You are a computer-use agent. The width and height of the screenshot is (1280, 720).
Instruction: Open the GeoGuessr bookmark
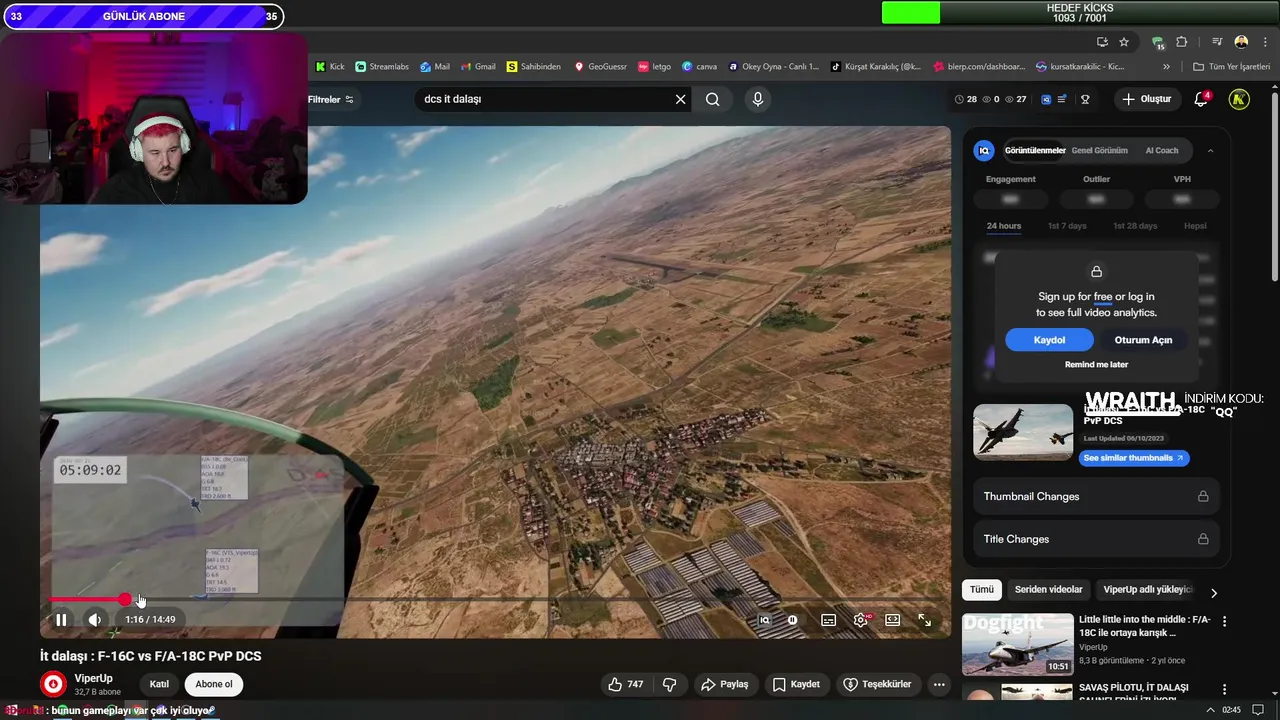[600, 67]
